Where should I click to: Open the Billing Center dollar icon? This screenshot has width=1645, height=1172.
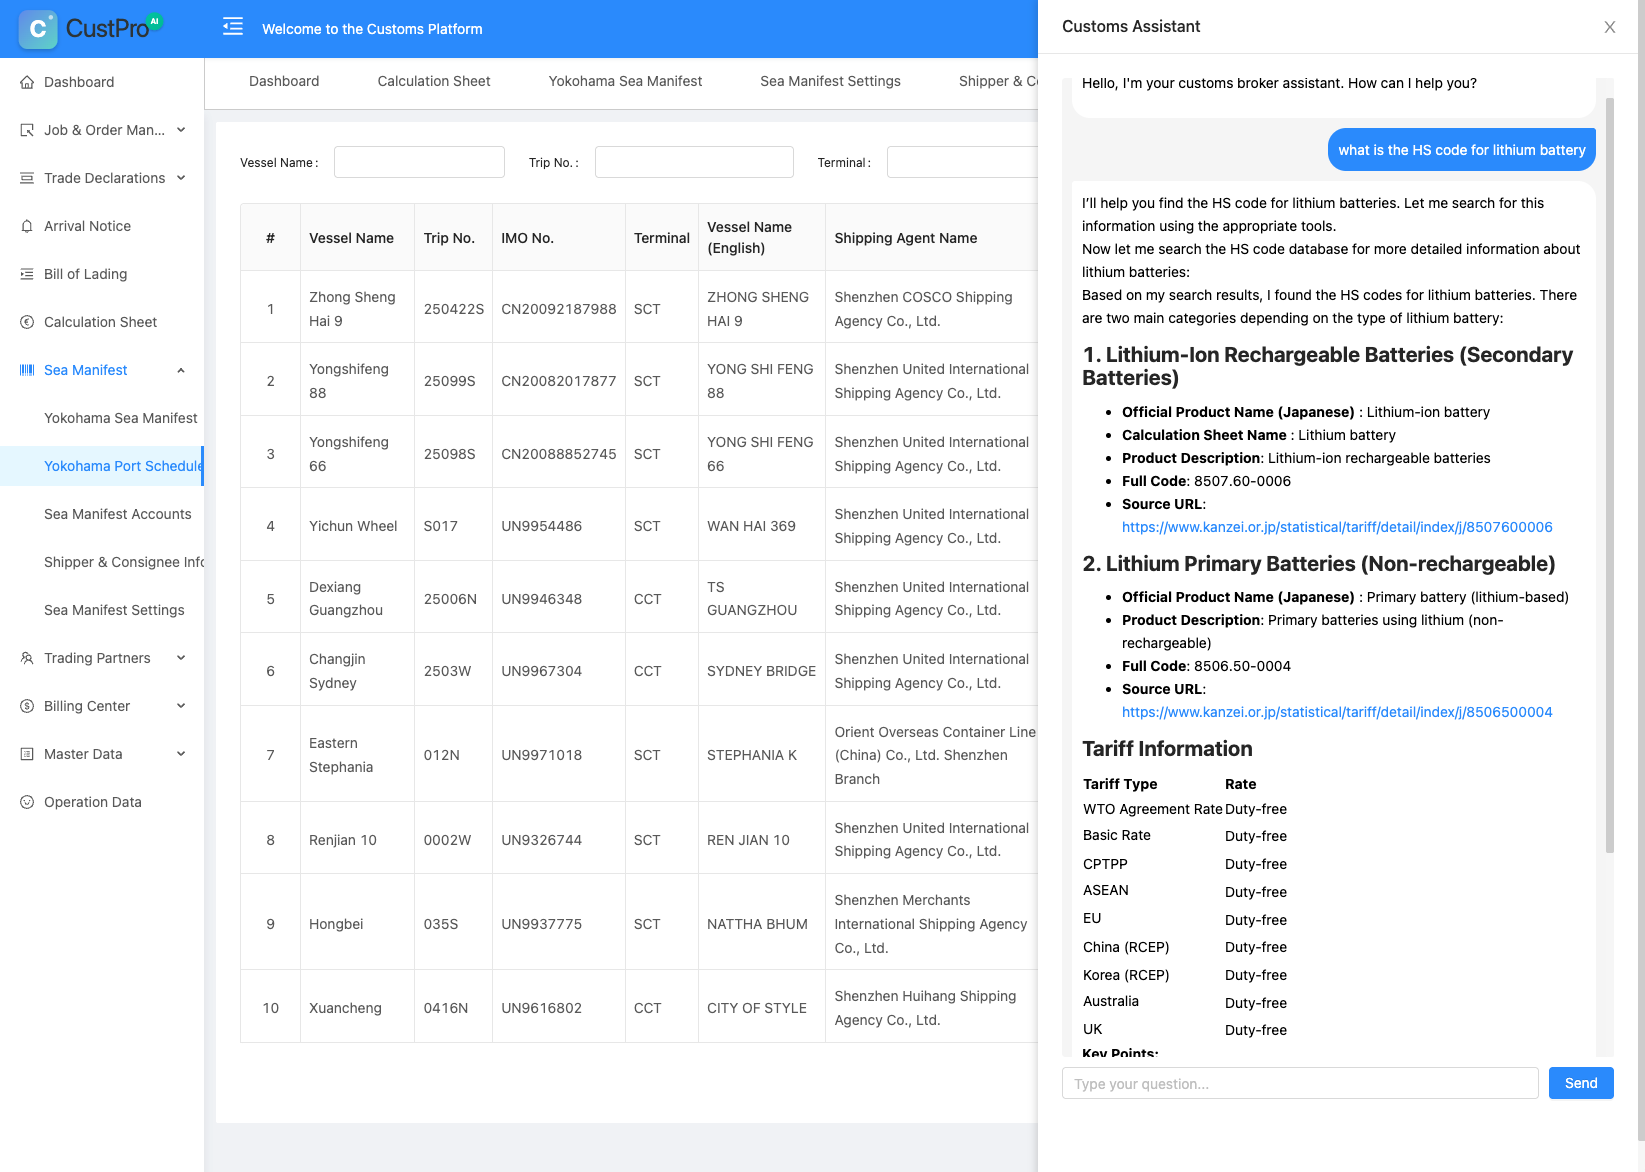tap(27, 706)
